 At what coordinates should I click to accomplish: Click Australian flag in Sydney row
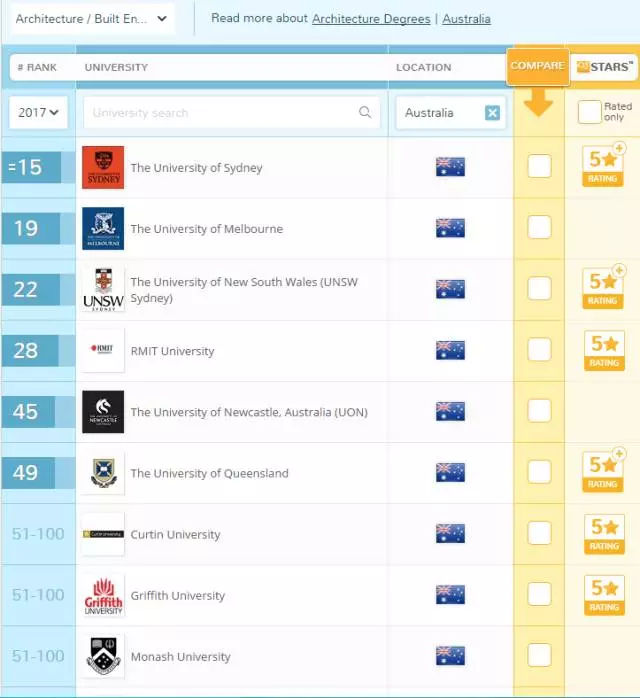click(450, 167)
